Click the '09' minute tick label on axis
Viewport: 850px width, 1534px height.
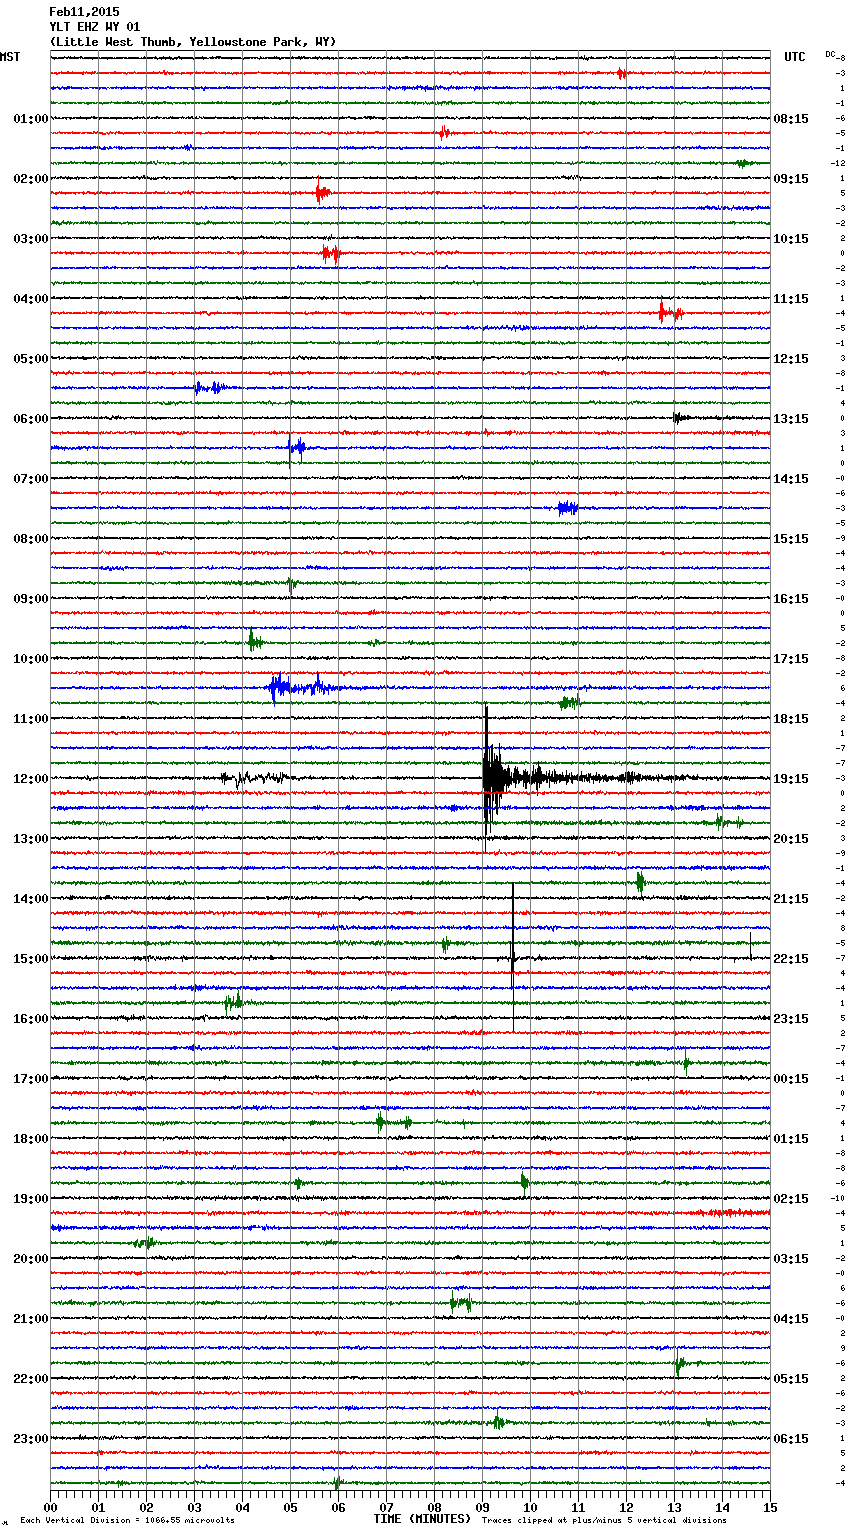click(x=482, y=1507)
